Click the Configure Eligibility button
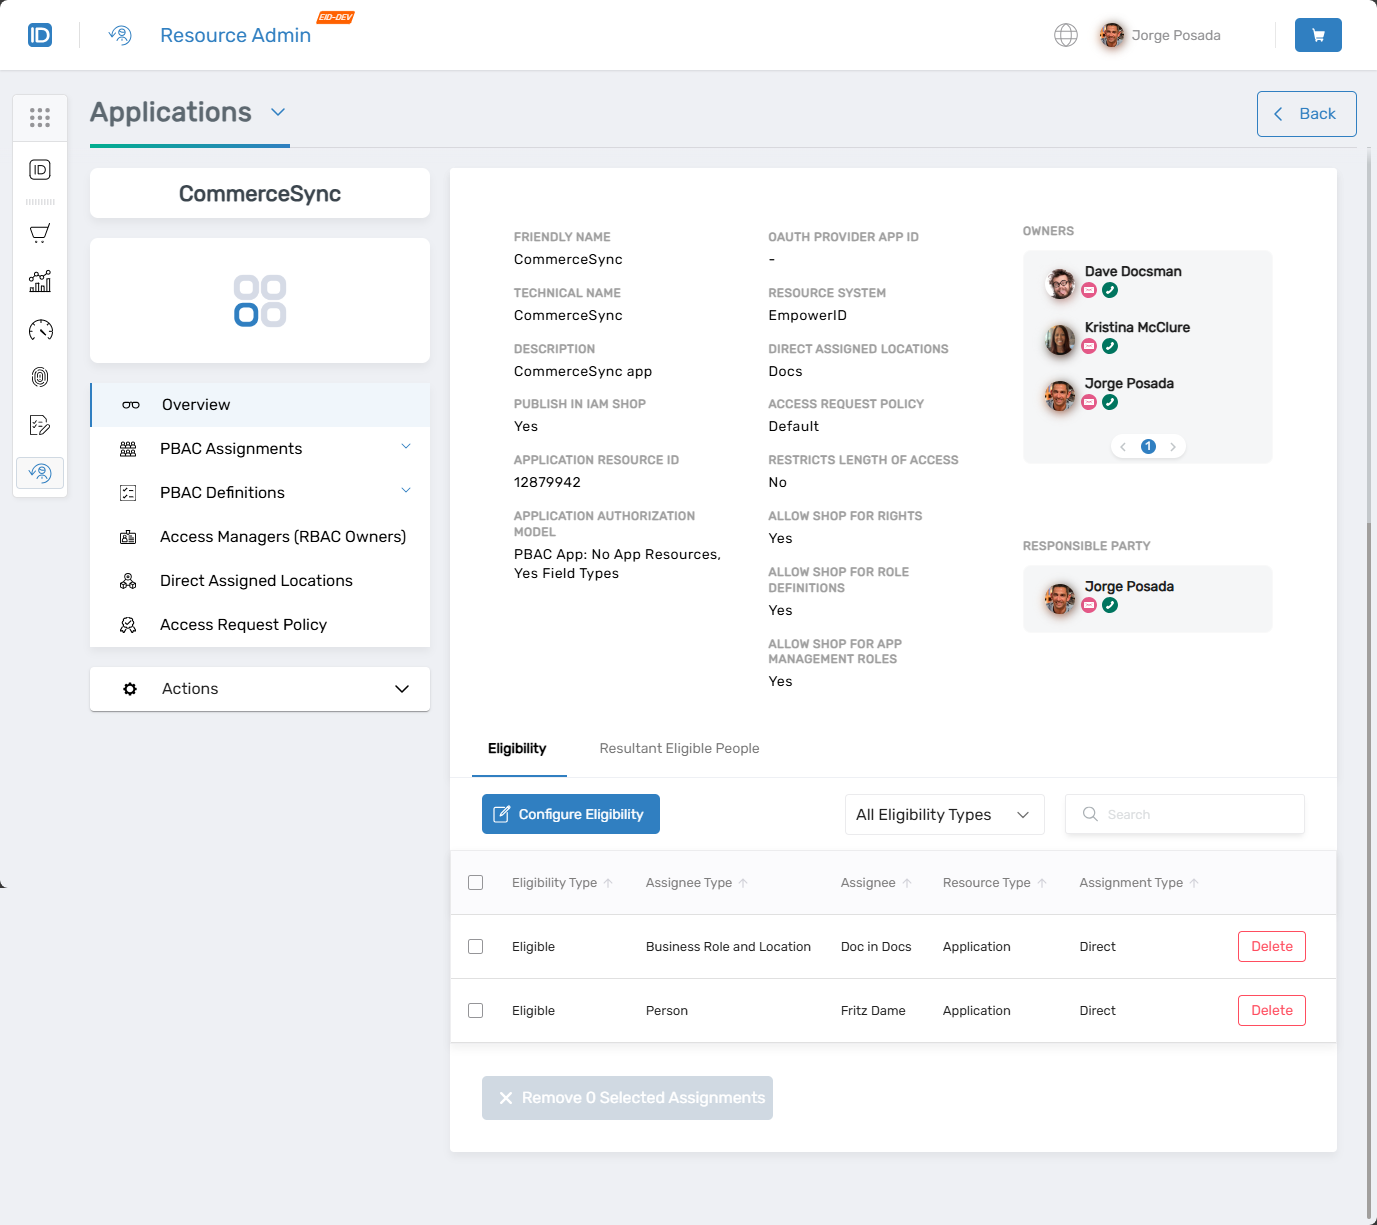 tap(570, 814)
